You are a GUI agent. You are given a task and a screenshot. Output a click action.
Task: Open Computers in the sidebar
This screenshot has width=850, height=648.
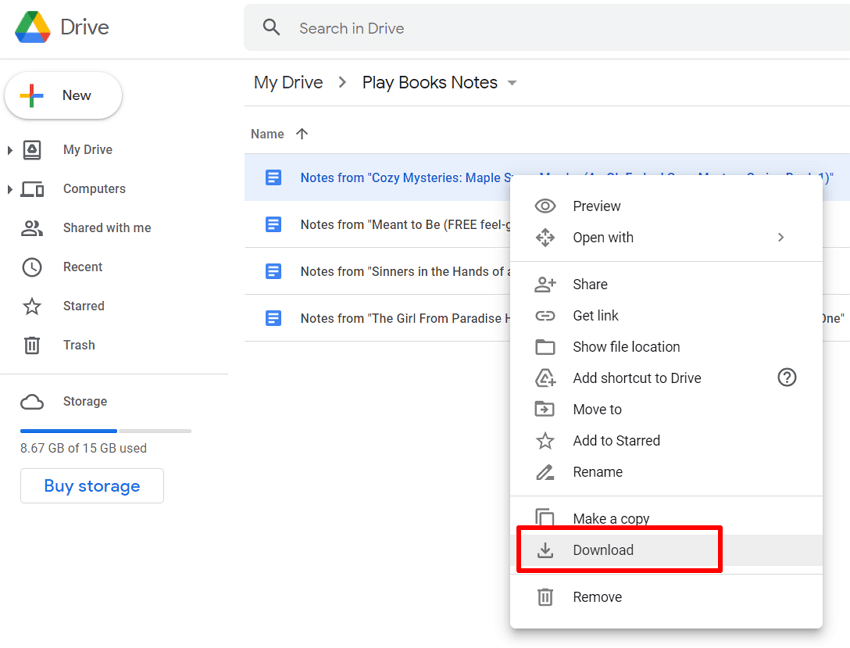(x=94, y=189)
